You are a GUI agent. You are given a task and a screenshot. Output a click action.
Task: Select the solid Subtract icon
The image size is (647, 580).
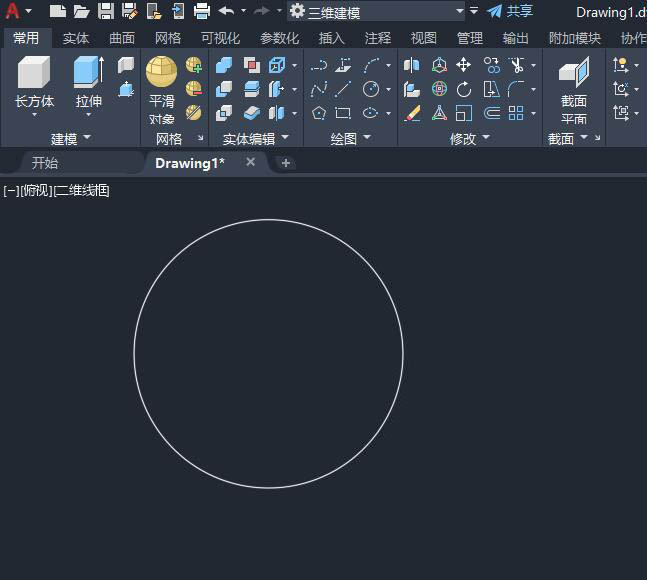tap(224, 89)
